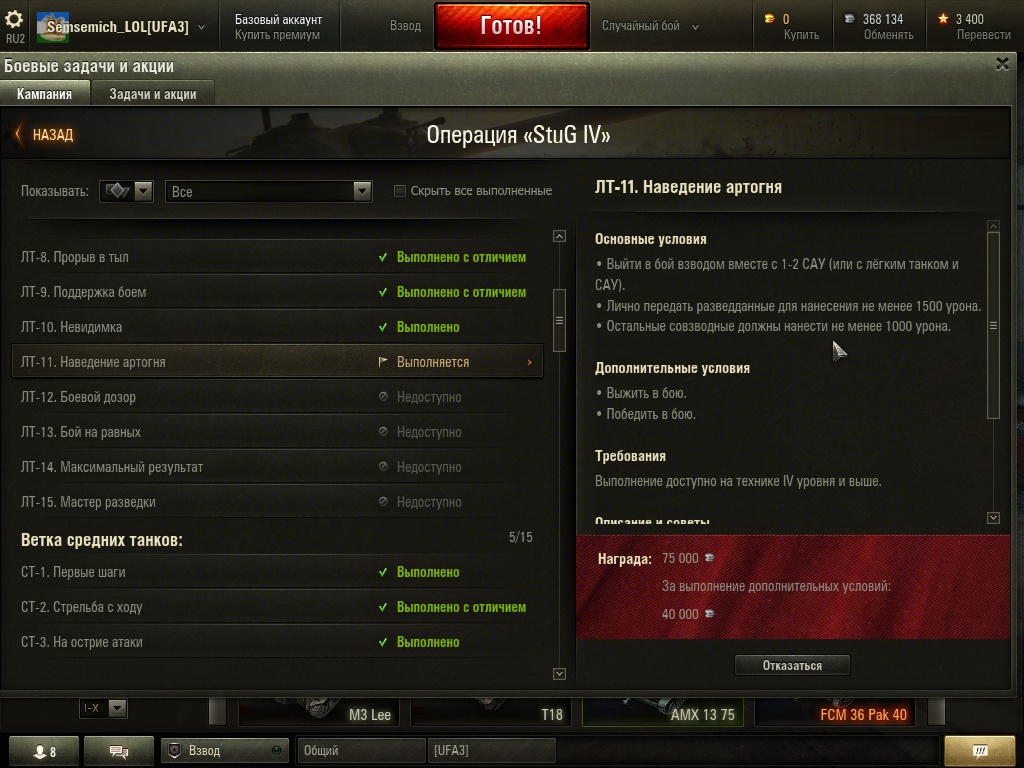Viewport: 1024px width, 768px height.
Task: Click the silver credits icon in header
Action: [849, 19]
